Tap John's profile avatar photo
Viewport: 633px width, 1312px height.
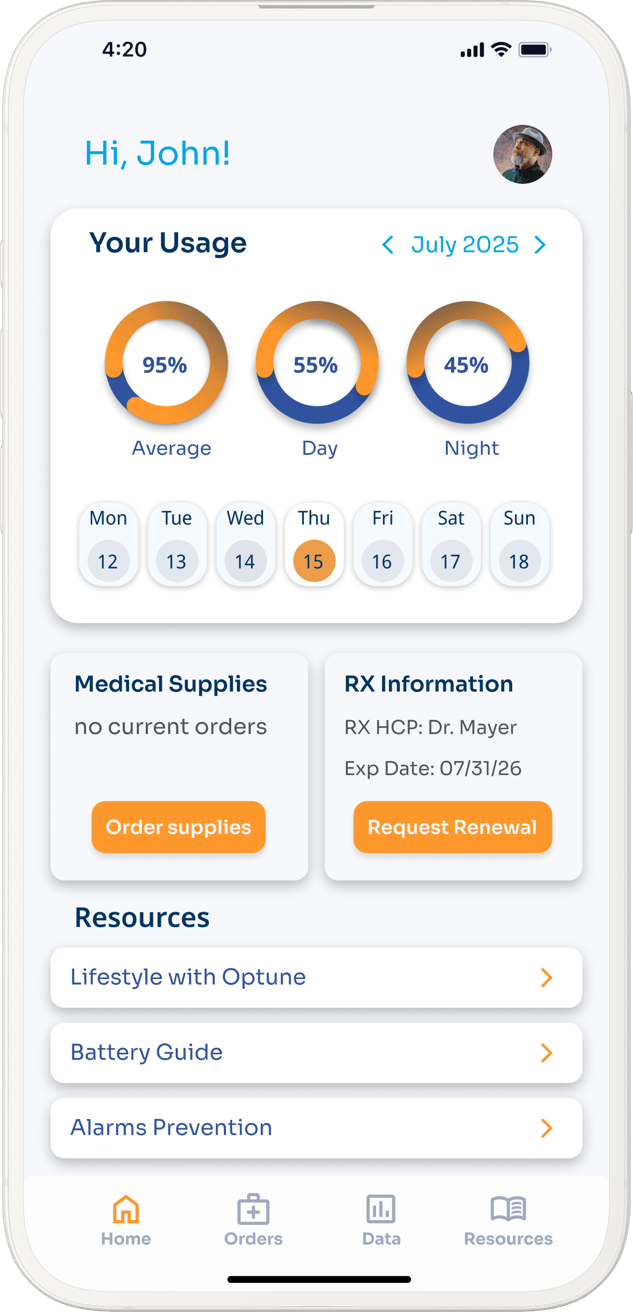coord(522,155)
